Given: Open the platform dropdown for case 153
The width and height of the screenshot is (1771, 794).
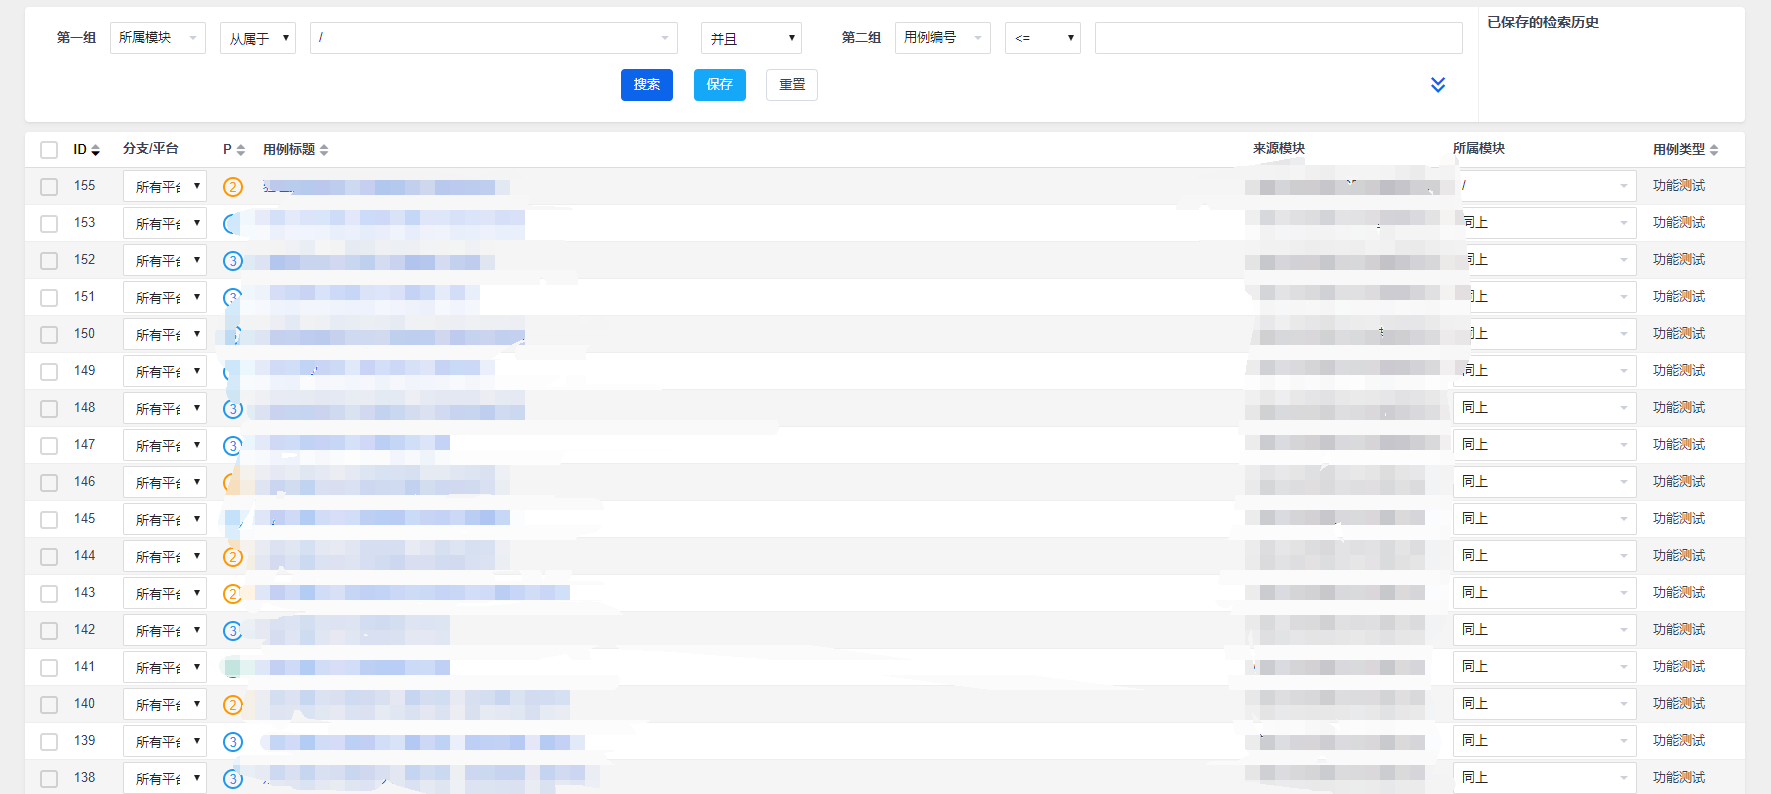Looking at the screenshot, I should click(x=165, y=224).
